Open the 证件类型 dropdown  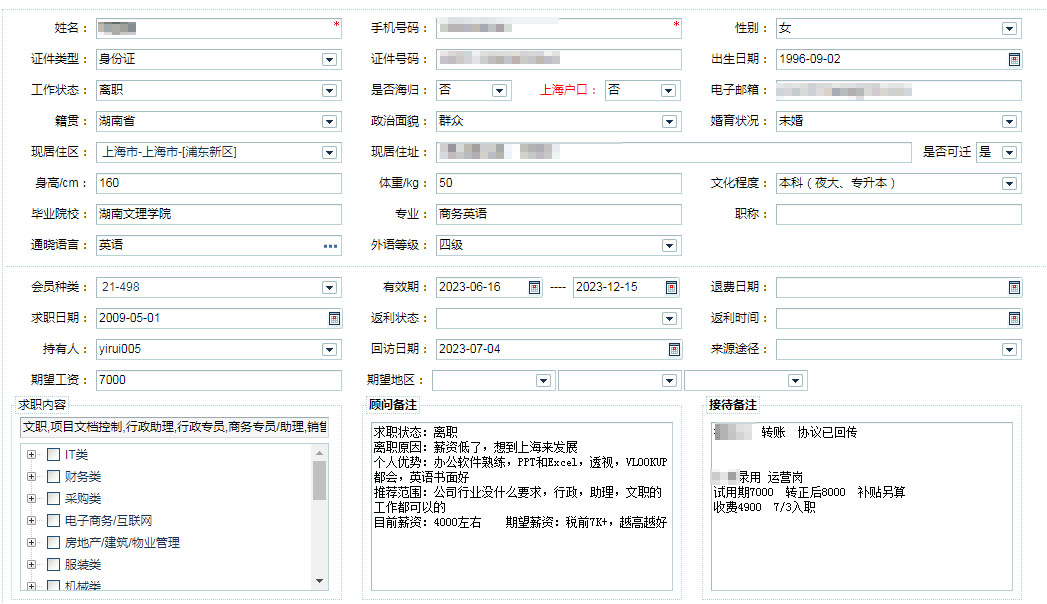click(x=329, y=59)
